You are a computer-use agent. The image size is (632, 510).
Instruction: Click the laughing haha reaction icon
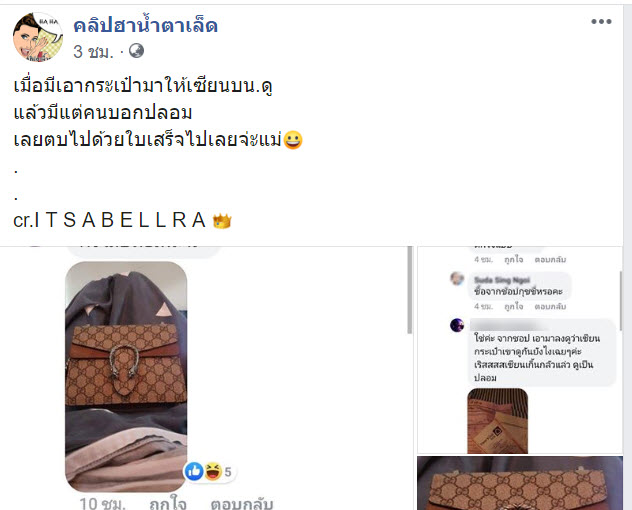[x=212, y=471]
